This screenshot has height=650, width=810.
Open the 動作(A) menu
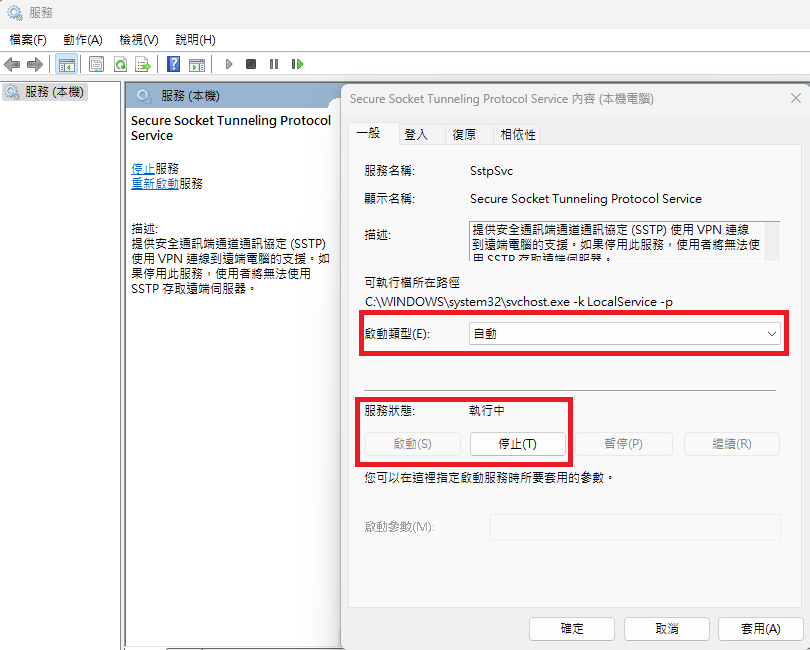[83, 40]
